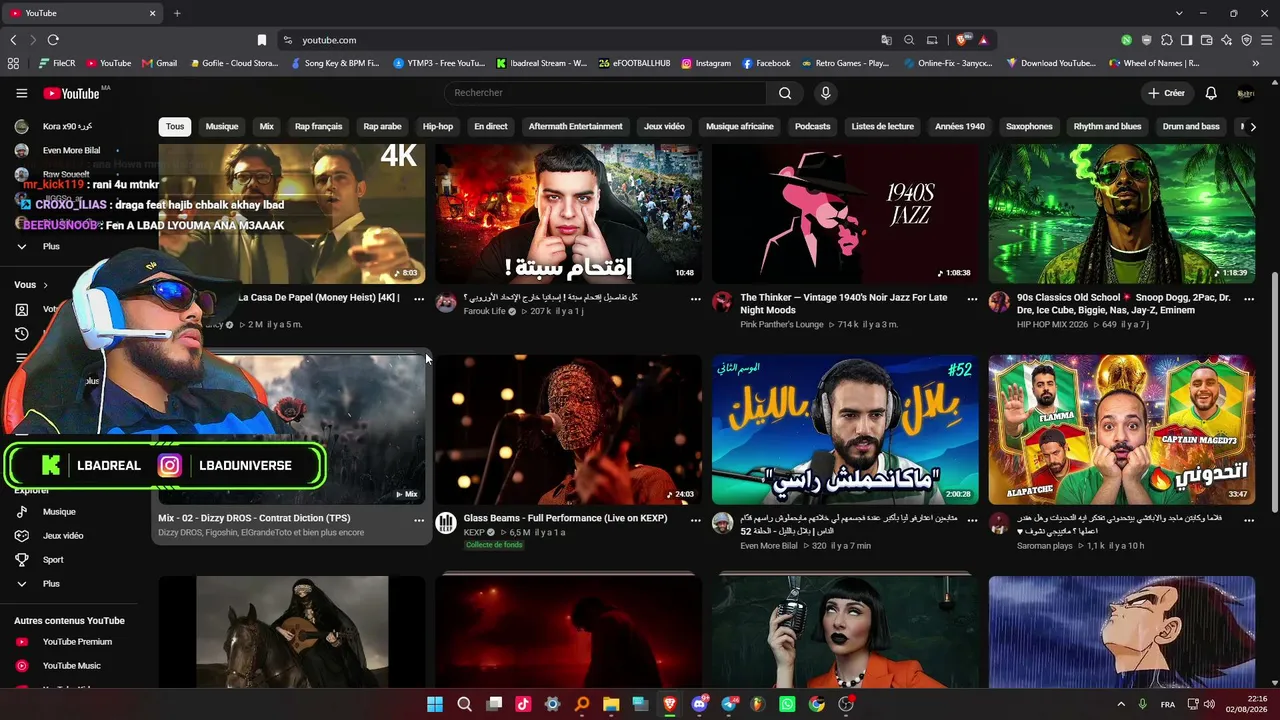Play the Glass Beams performance thumbnail
This screenshot has width=1280, height=720.
(568, 430)
